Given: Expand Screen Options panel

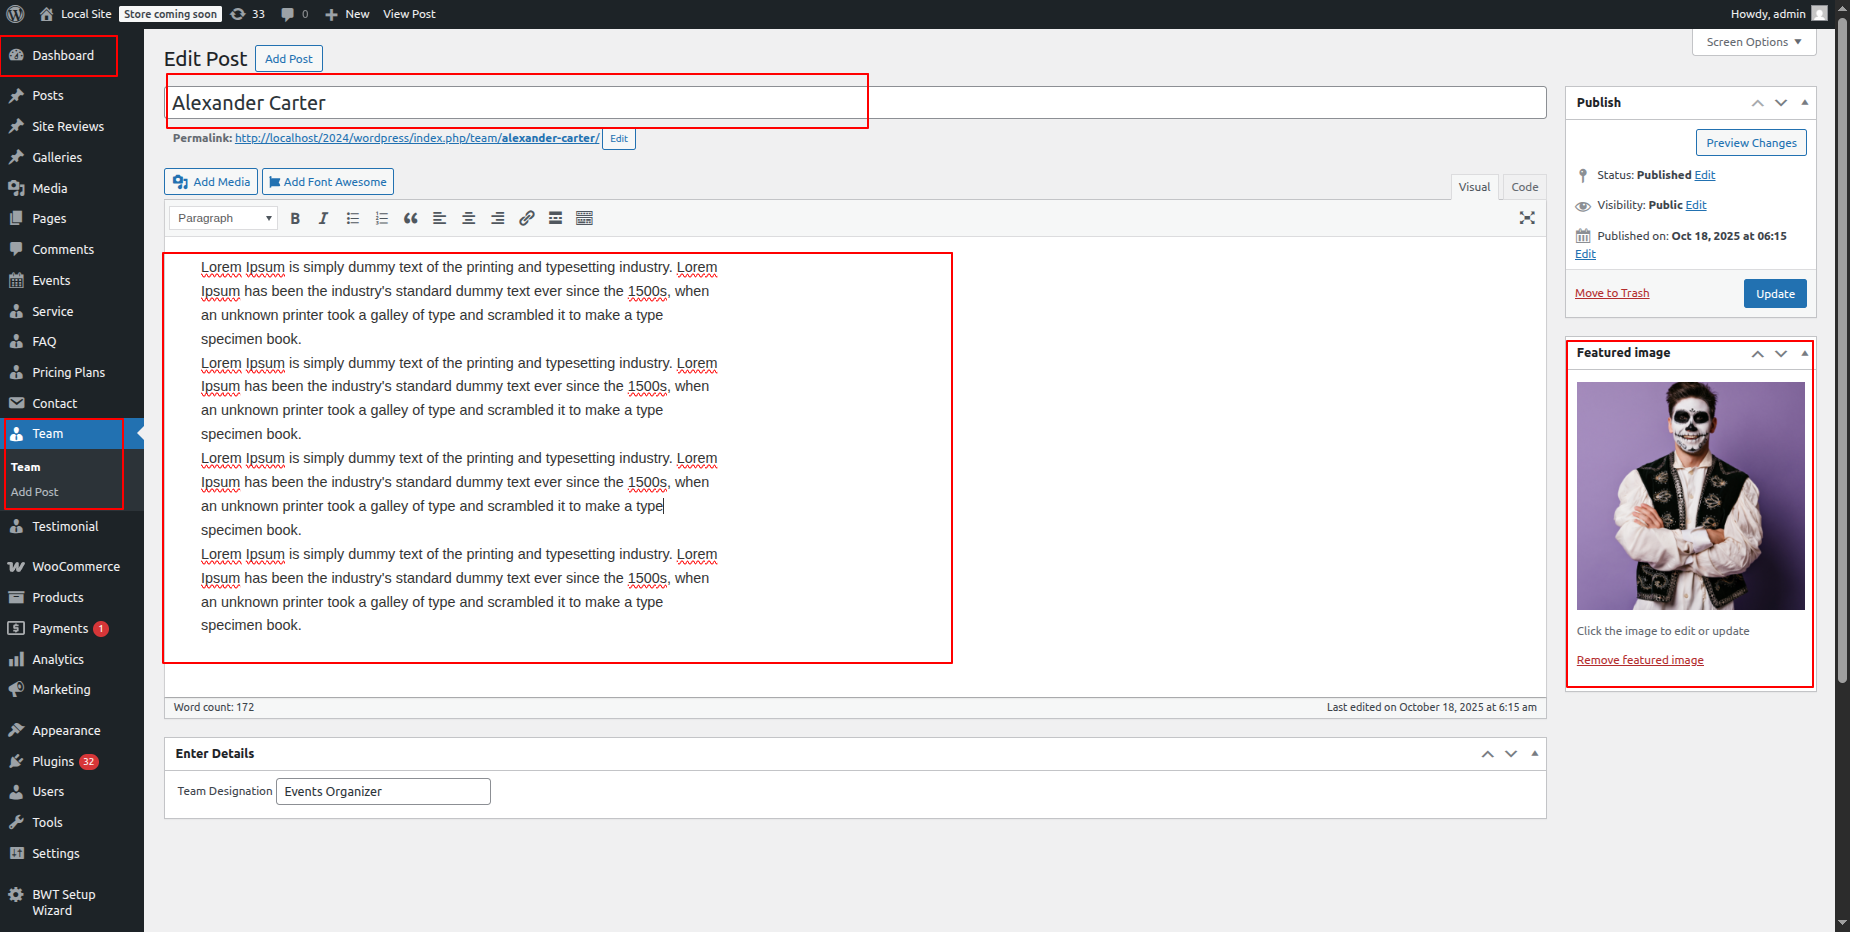Looking at the screenshot, I should 1753,42.
